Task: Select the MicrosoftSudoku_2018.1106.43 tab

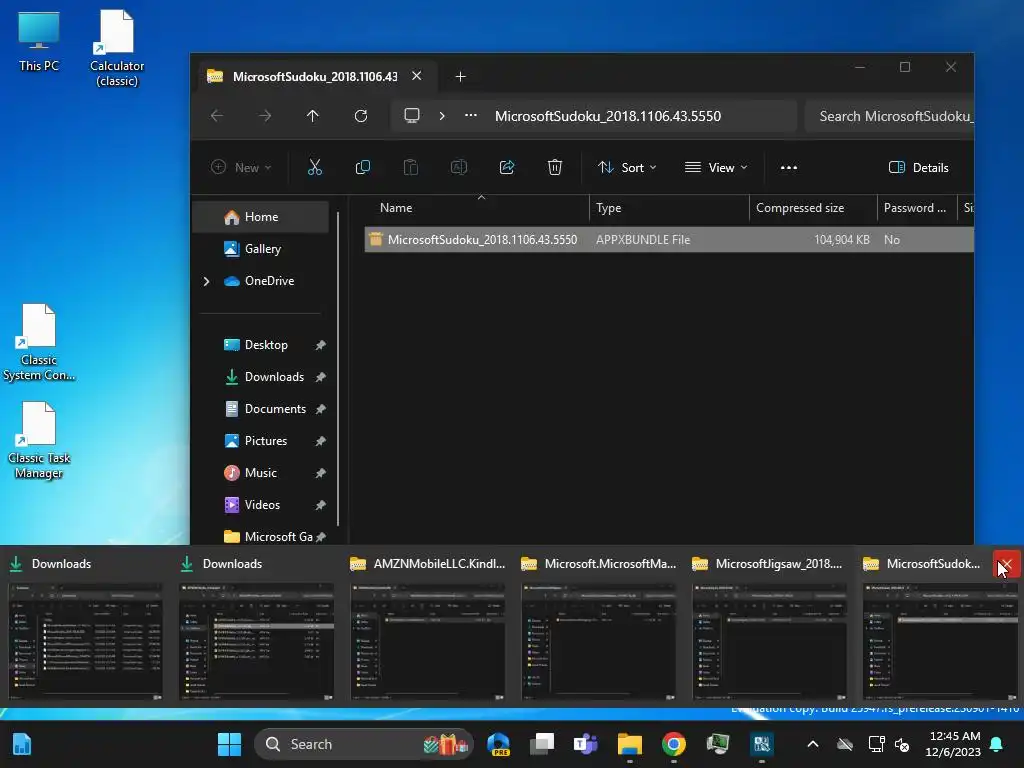Action: click(315, 77)
